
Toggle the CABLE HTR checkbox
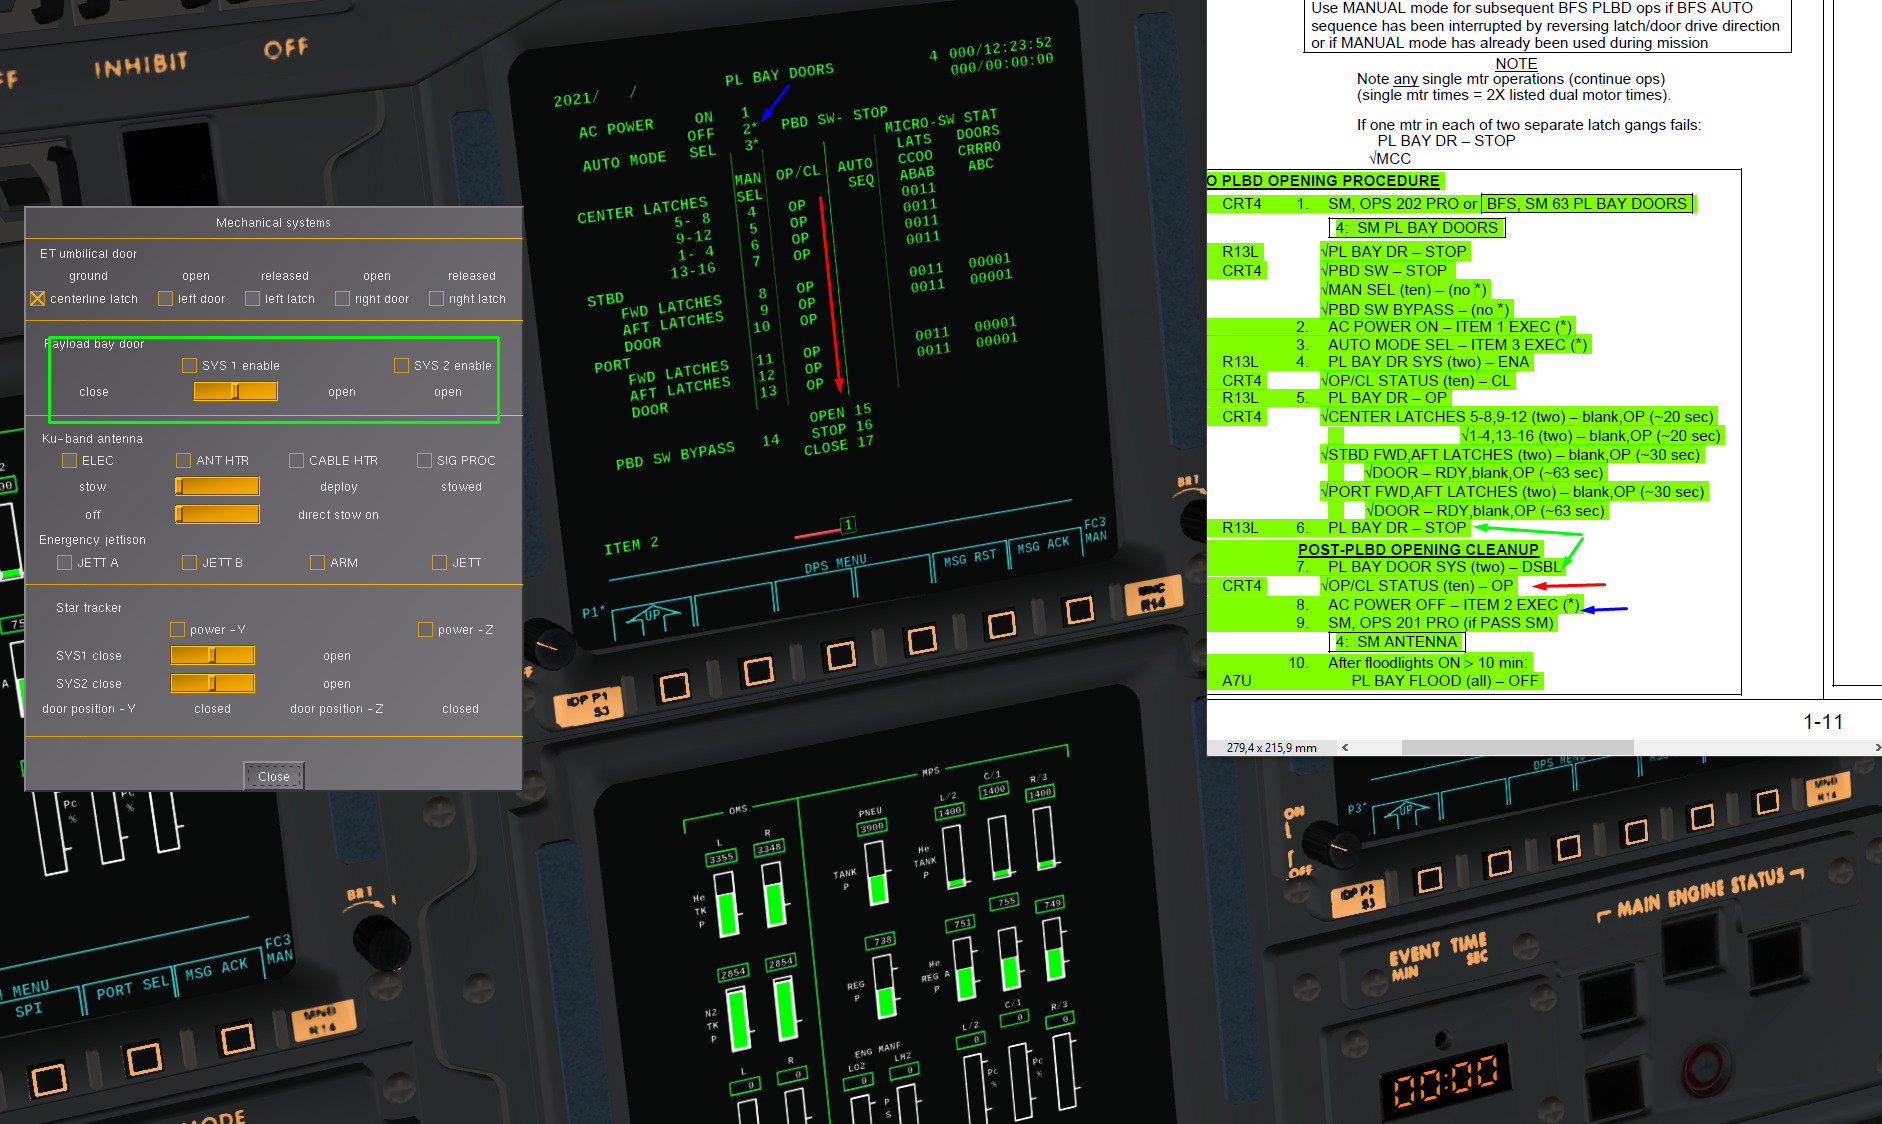pyautogui.click(x=297, y=460)
